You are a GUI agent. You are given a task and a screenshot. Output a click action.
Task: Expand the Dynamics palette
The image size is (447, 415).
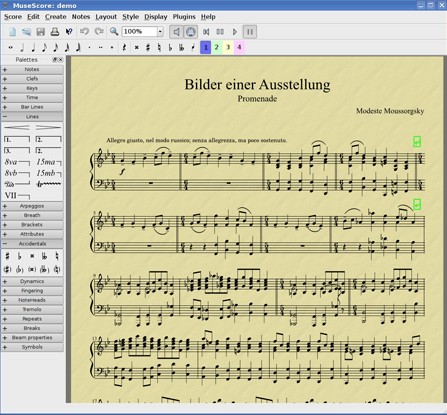[32, 281]
